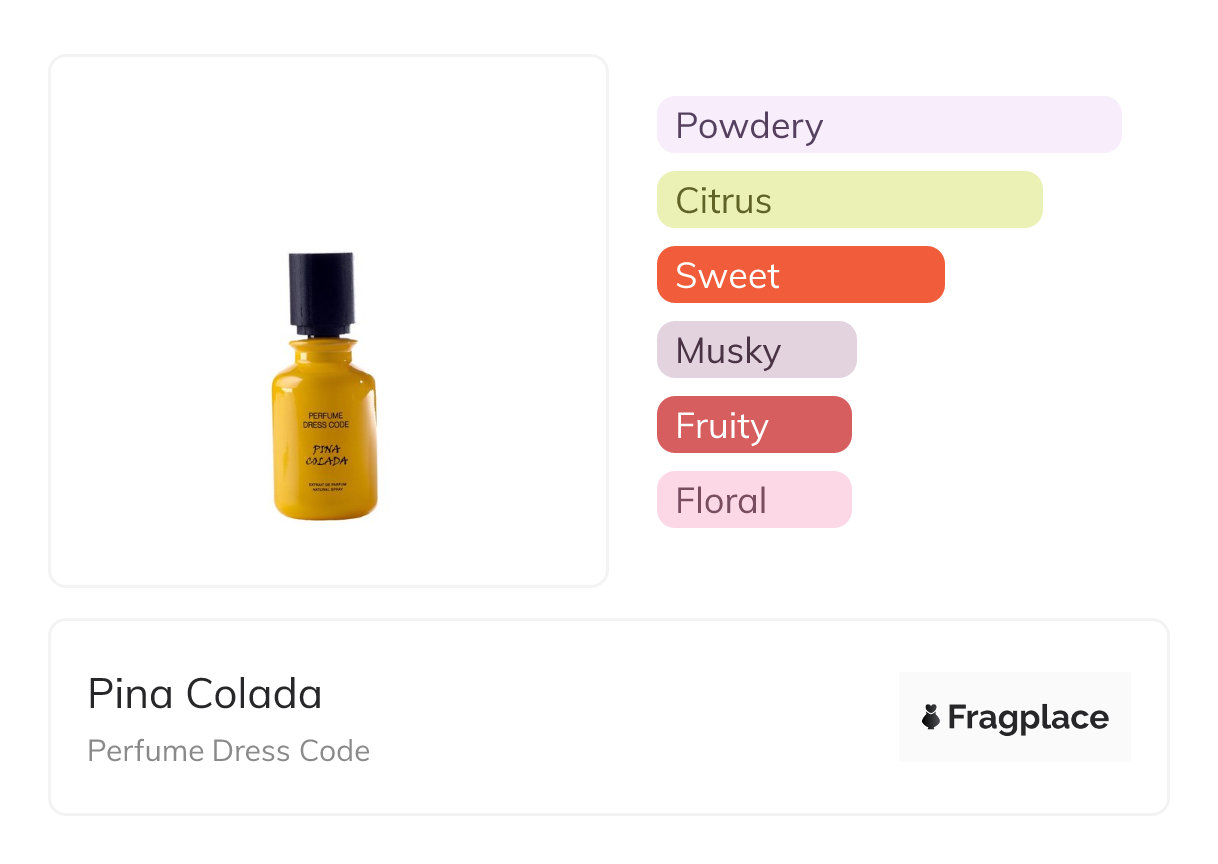Screen dimensions: 1218x864
Task: Select the Citrus accord bar
Action: coord(849,200)
